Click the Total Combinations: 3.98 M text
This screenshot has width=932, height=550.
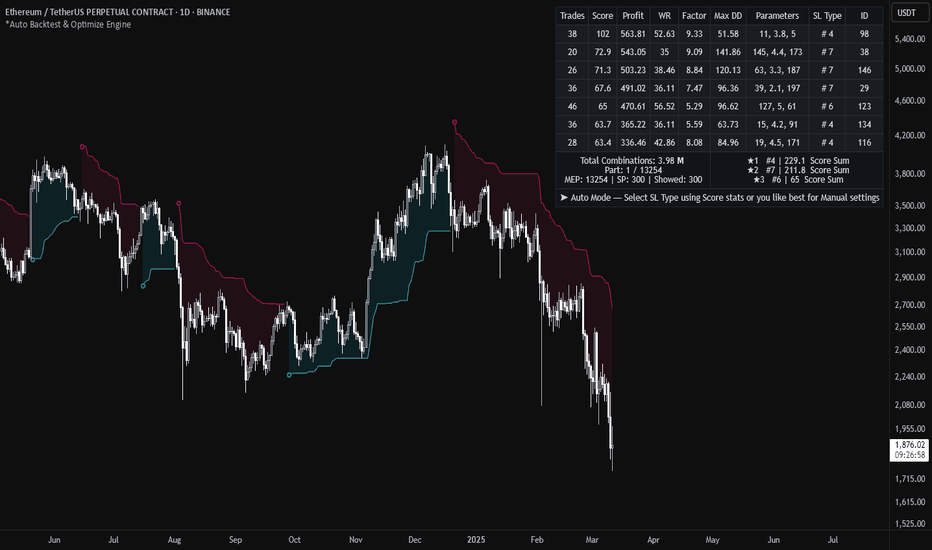(x=632, y=161)
